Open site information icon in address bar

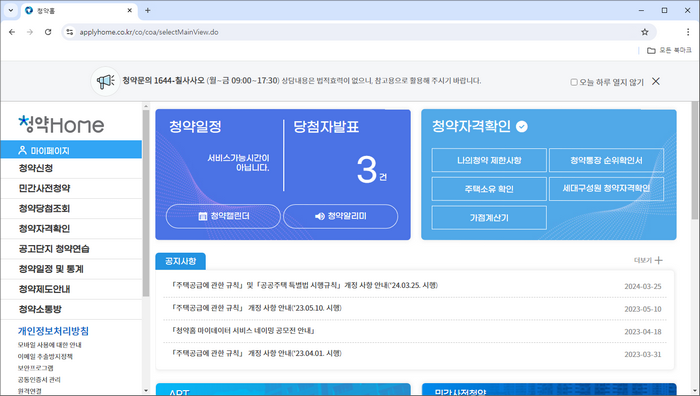(x=70, y=32)
